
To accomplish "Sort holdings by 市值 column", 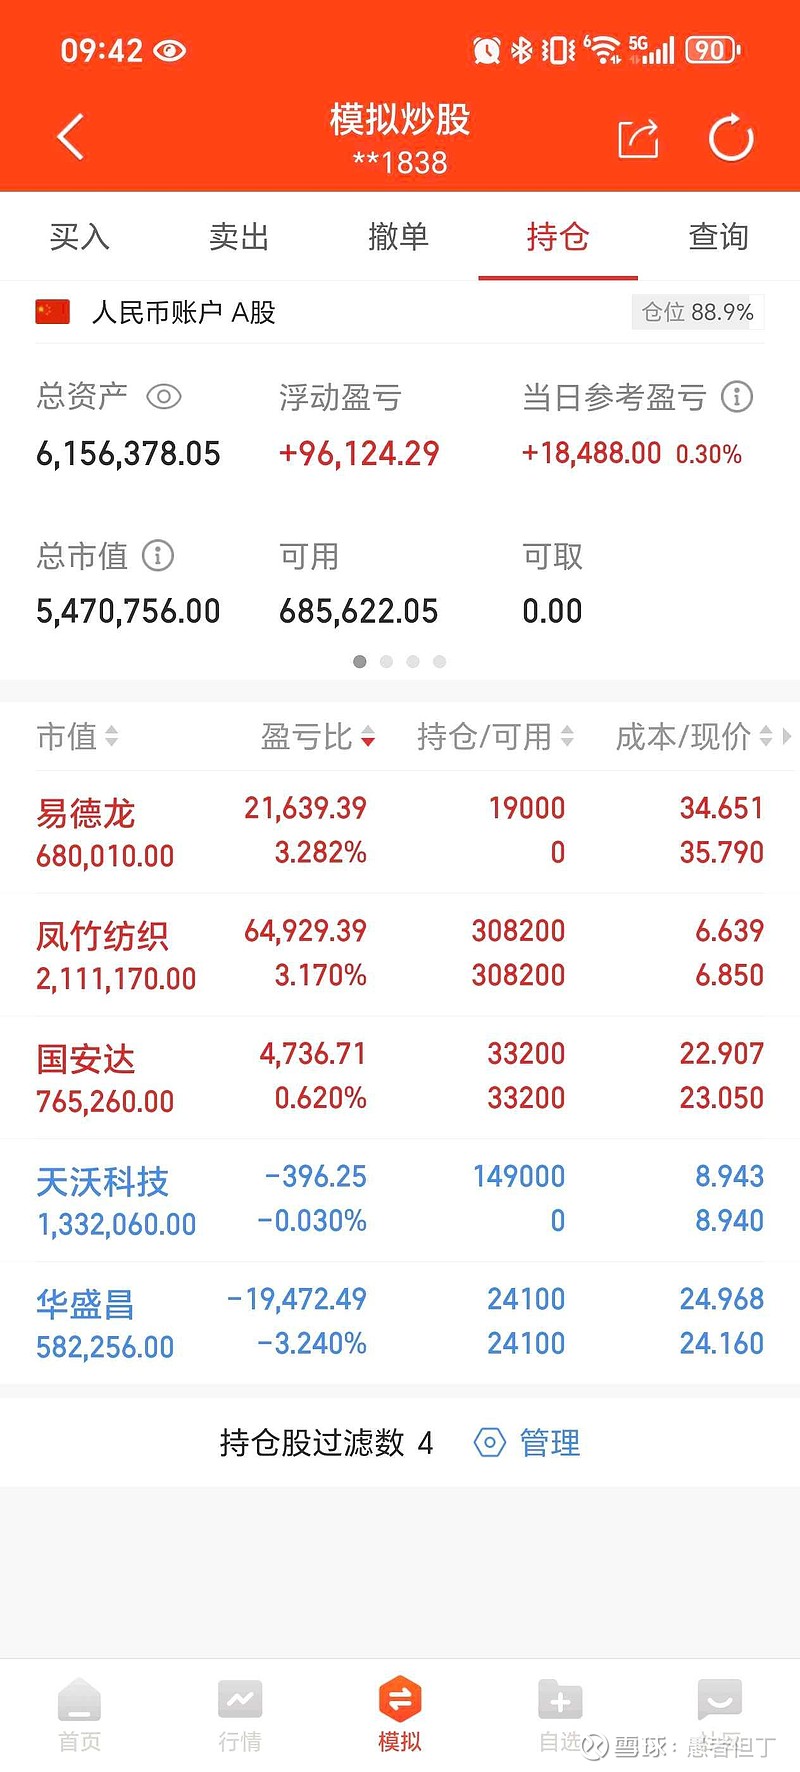I will tap(78, 737).
